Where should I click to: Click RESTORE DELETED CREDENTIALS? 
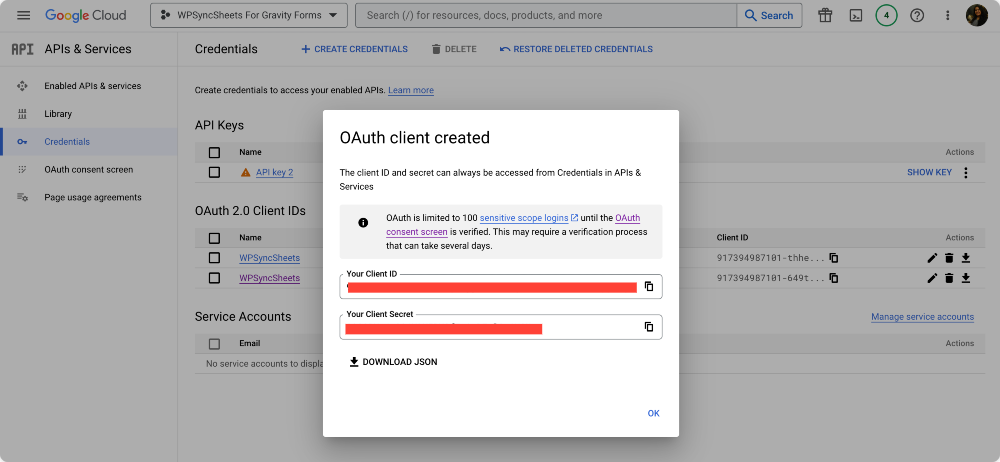click(577, 49)
